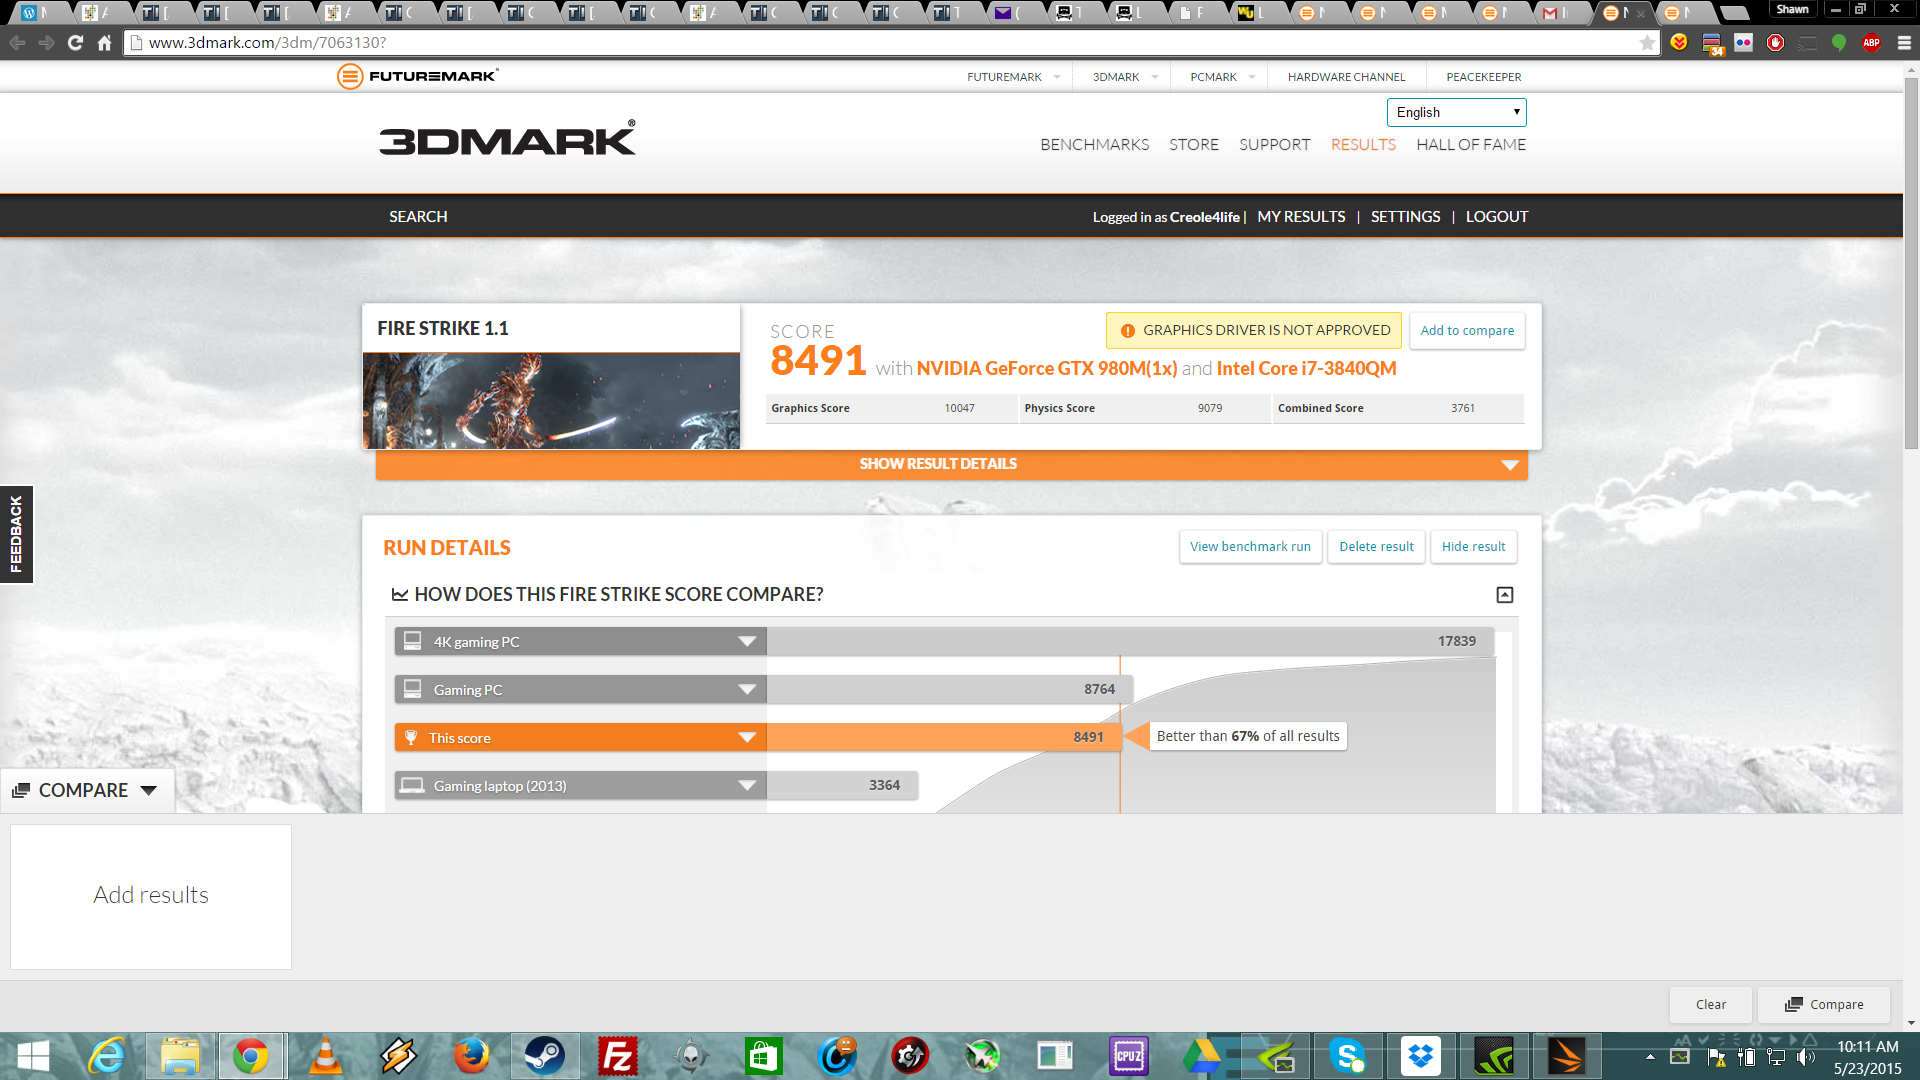1920x1080 pixels.
Task: Open the Windows Start button
Action: point(33,1056)
